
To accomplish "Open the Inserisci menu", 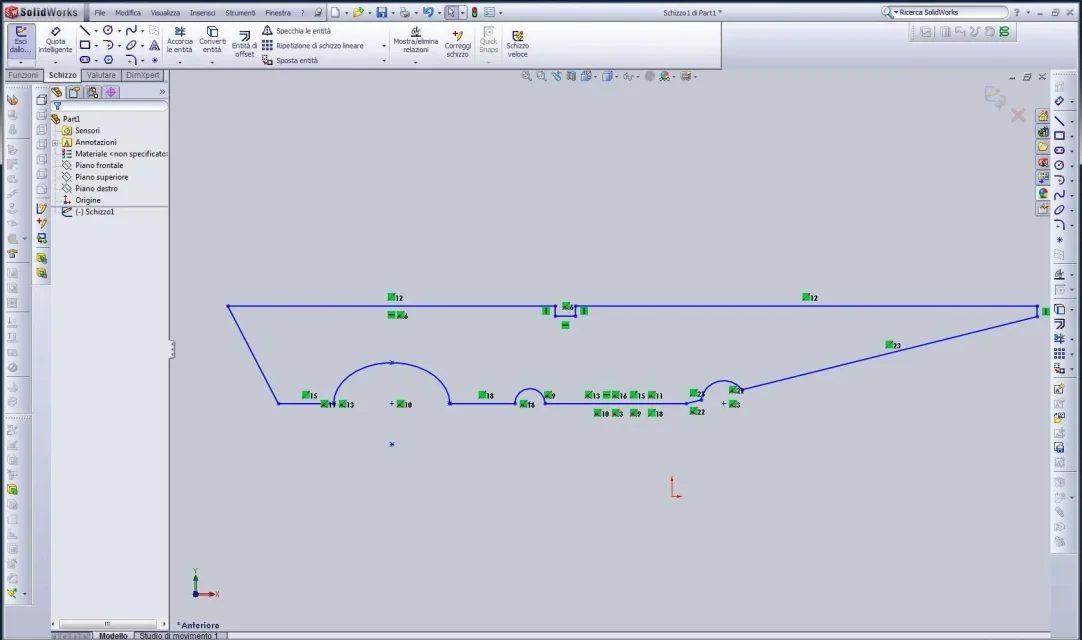I will tap(203, 12).
